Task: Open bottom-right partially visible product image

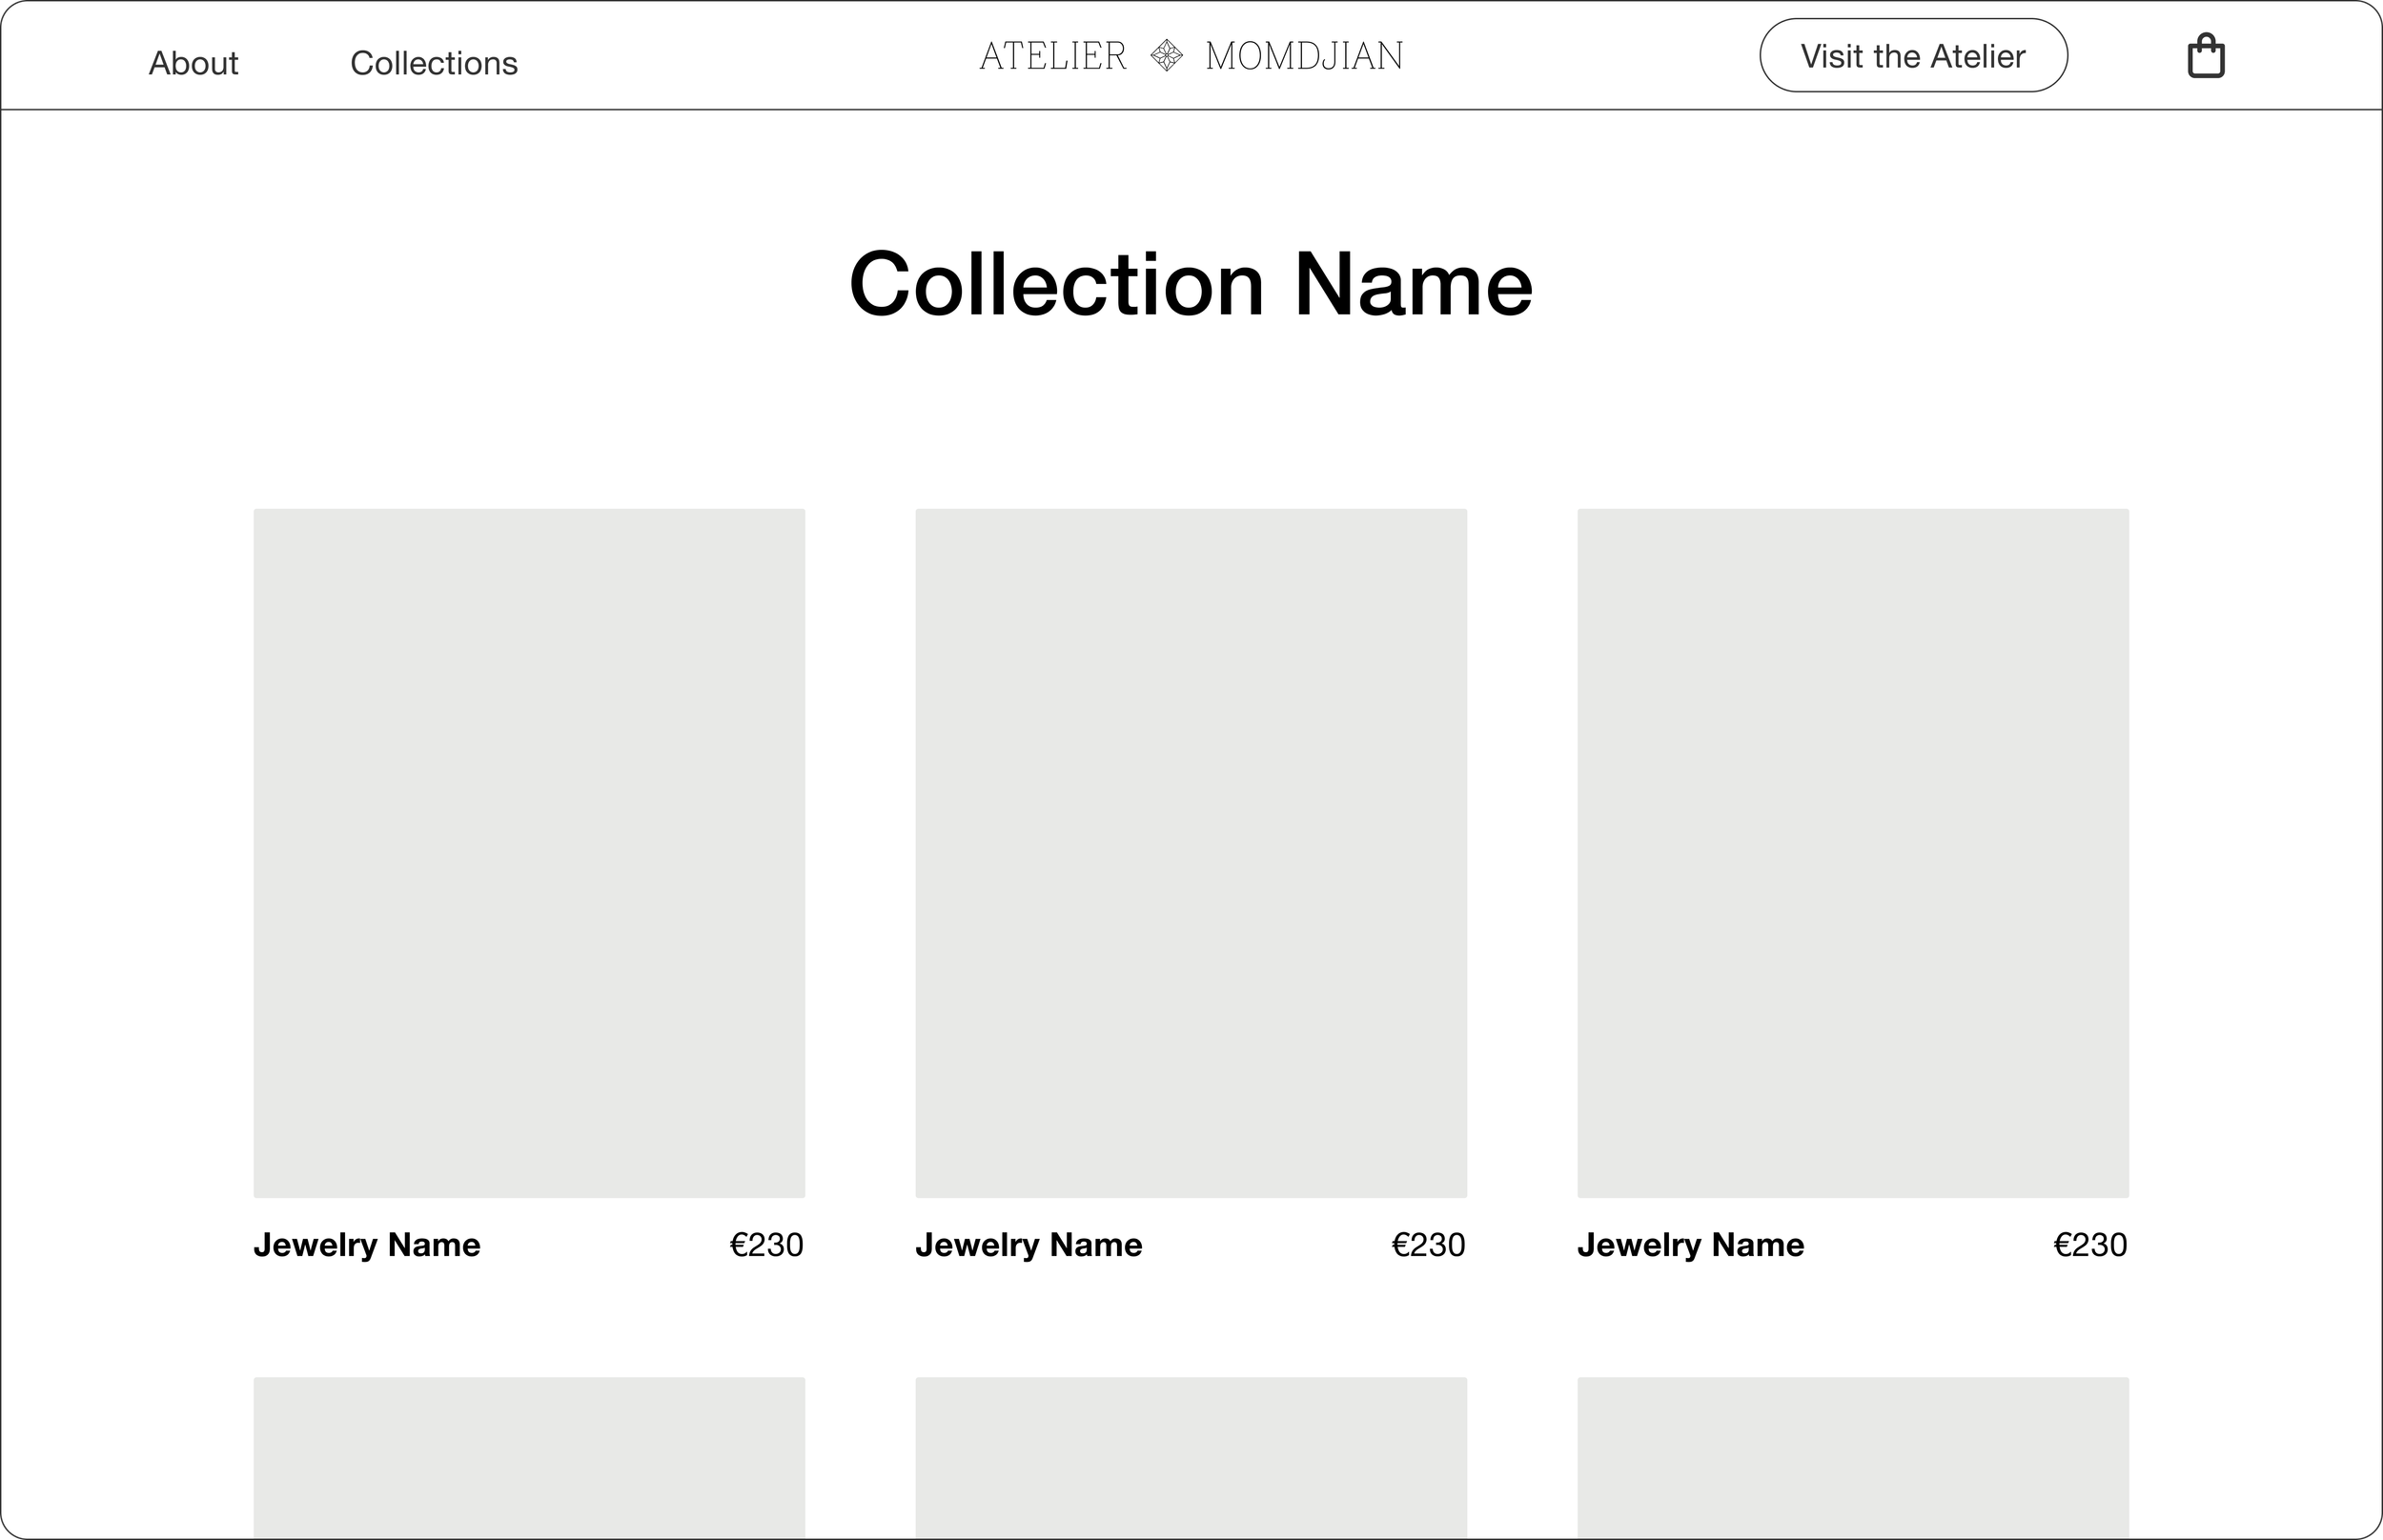Action: pyautogui.click(x=1853, y=1458)
